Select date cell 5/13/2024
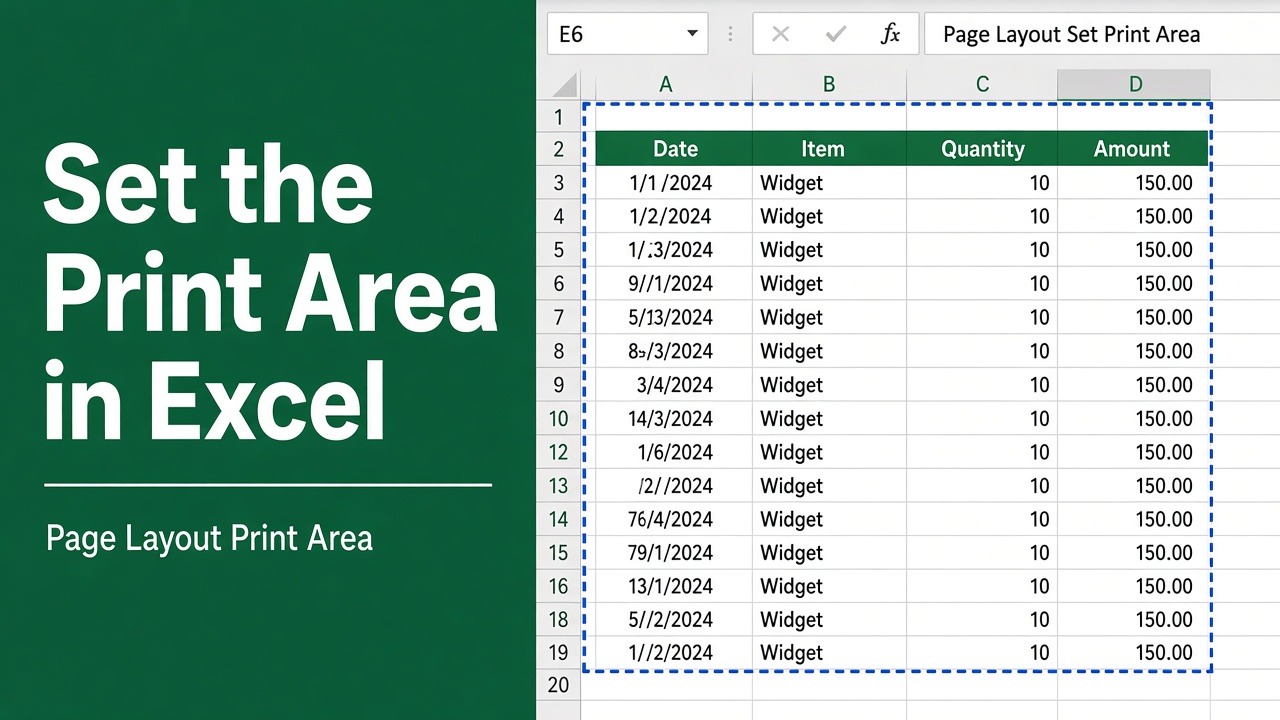1280x720 pixels. point(674,317)
